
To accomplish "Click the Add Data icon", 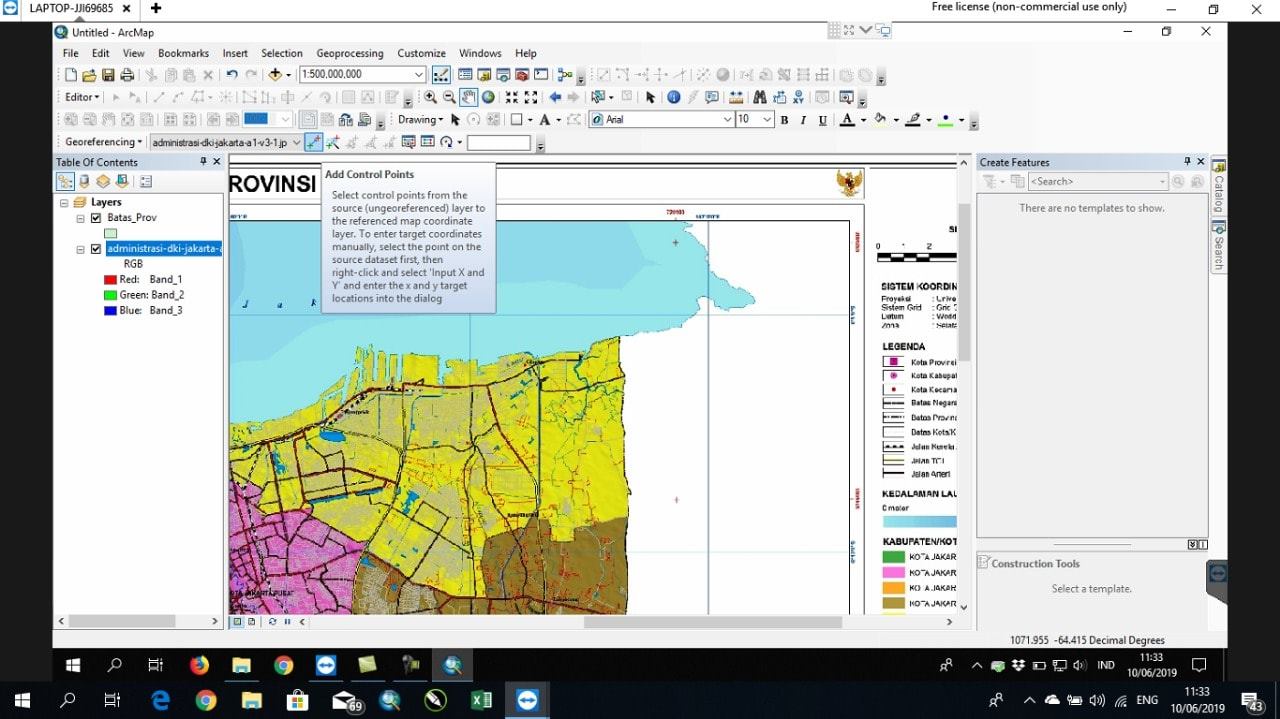I will point(274,74).
